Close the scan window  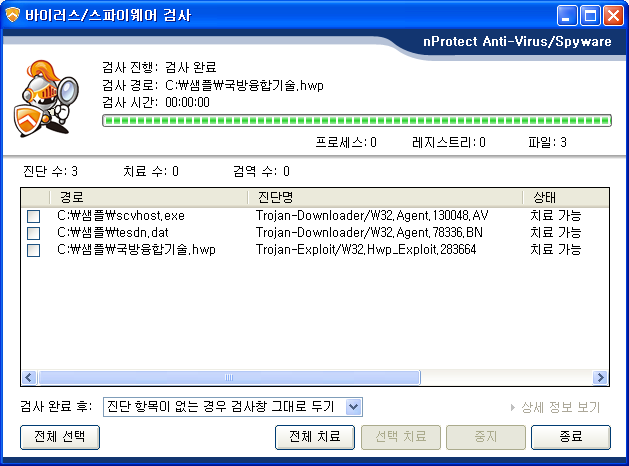[x=613, y=16]
